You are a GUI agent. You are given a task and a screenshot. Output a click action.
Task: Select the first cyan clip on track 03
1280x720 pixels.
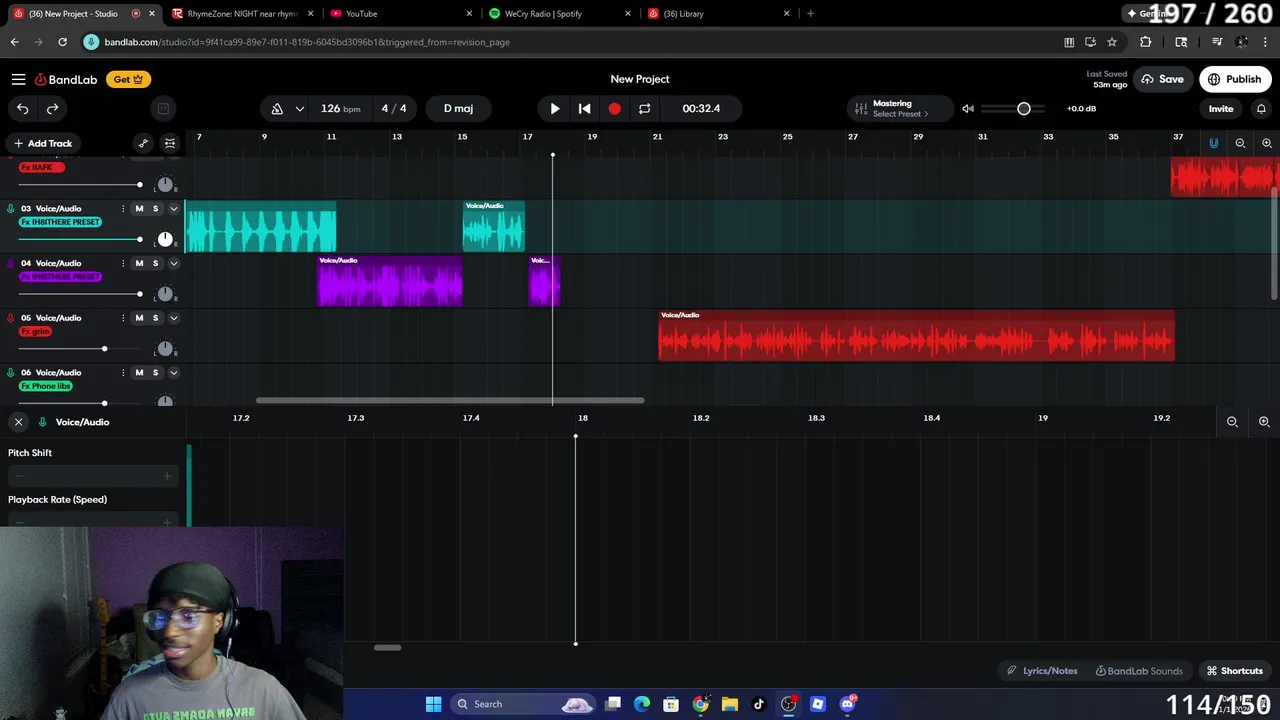[261, 227]
